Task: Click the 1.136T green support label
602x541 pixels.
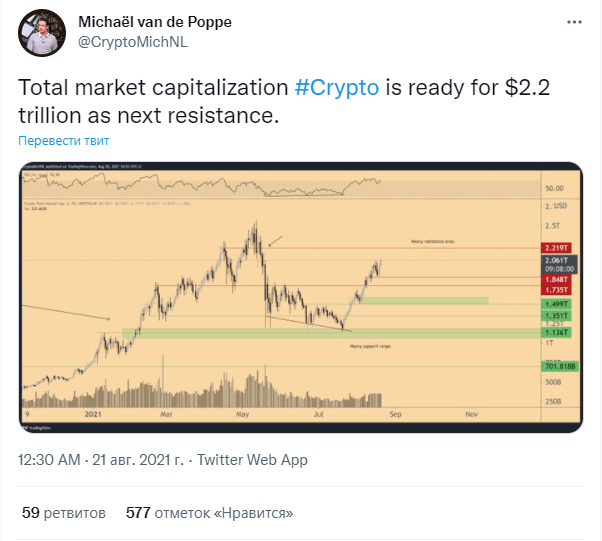Action: pos(556,333)
